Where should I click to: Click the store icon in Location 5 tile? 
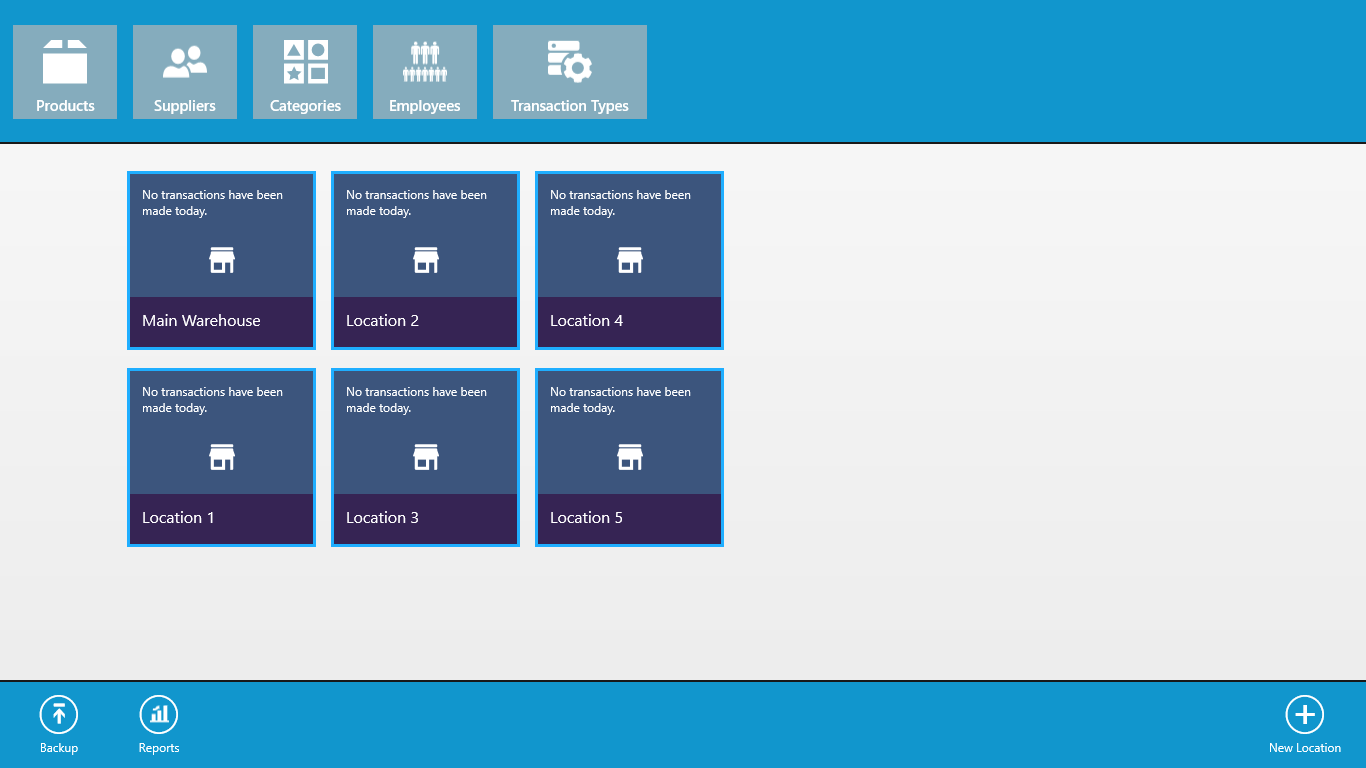pos(630,457)
